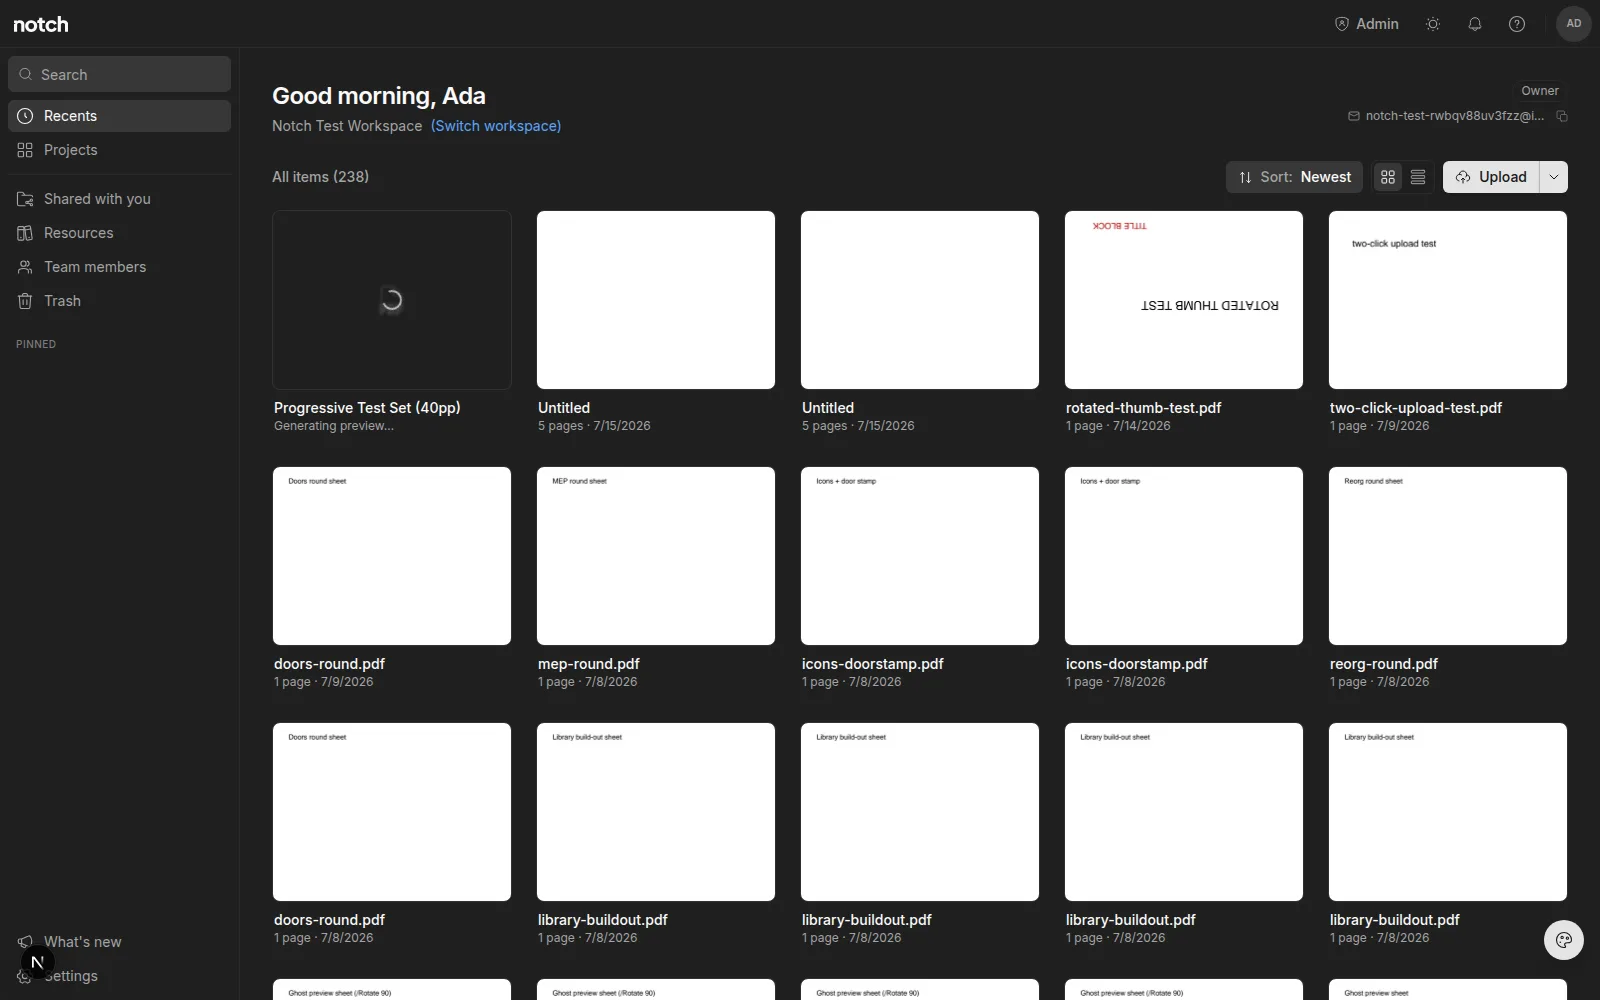Click the doors-round.pdf name dated 7/8/2026
The height and width of the screenshot is (1000, 1600).
point(329,920)
